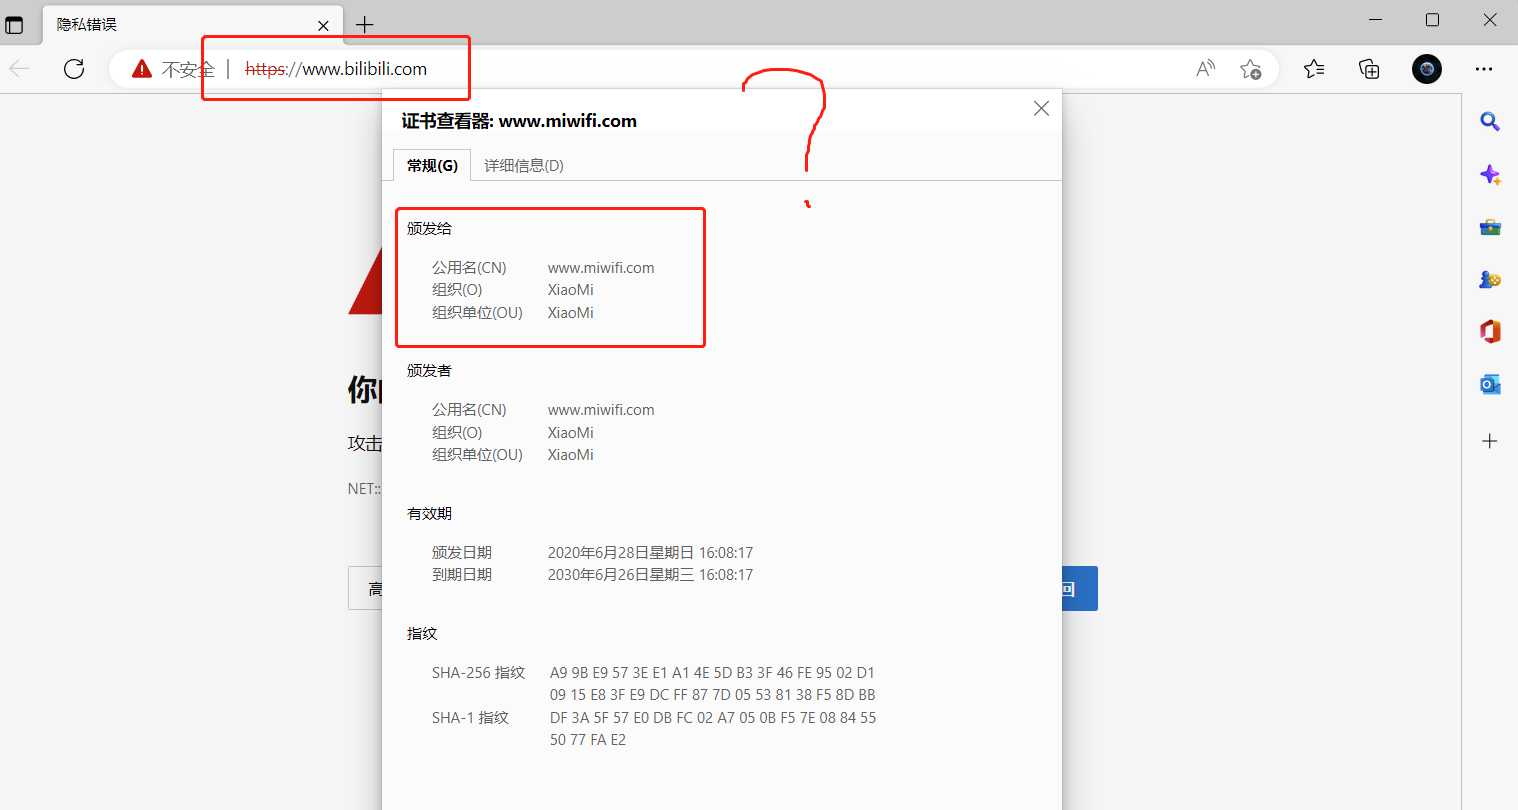The height and width of the screenshot is (810, 1518).
Task: Select the 常规(G) certificate tab
Action: pyautogui.click(x=432, y=166)
